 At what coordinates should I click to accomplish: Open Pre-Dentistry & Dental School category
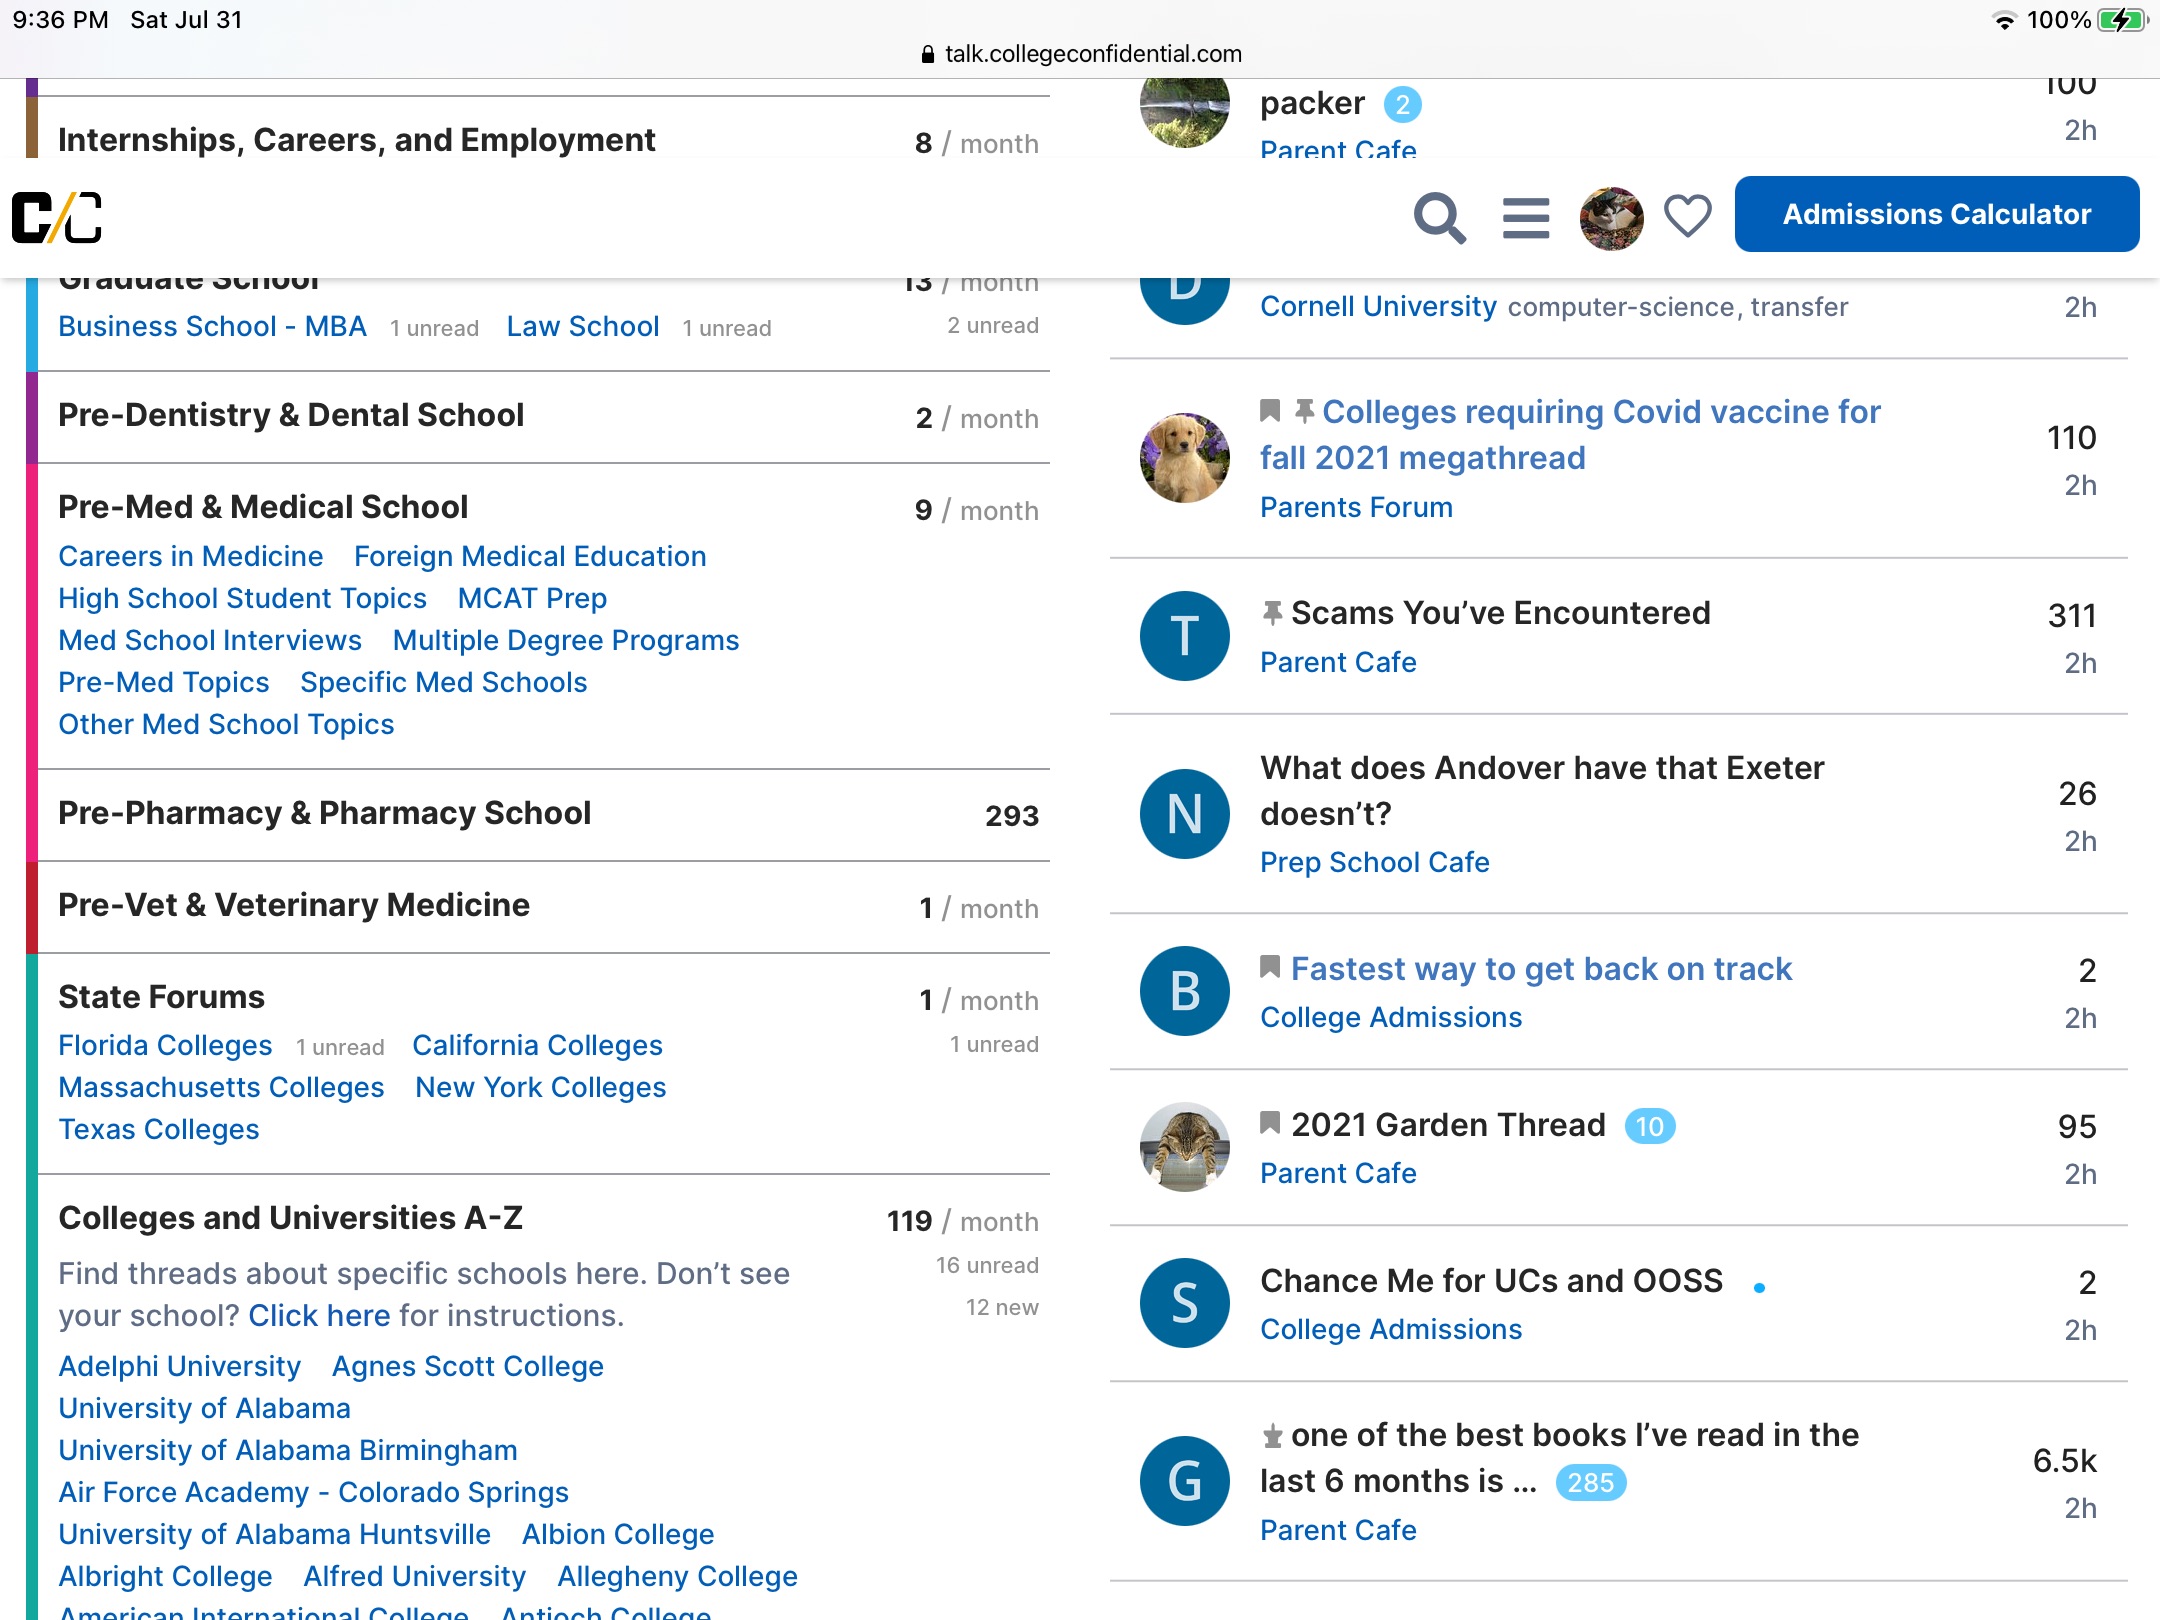[290, 415]
